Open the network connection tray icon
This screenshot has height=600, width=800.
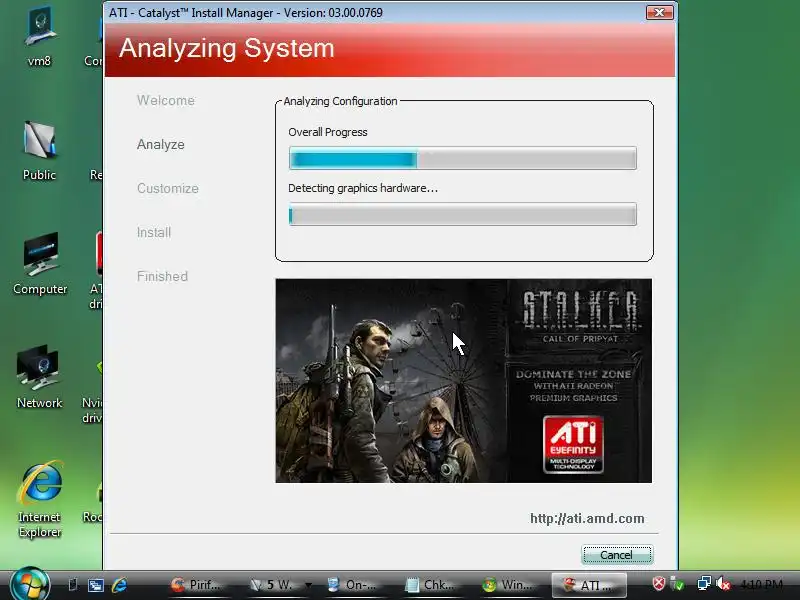(704, 584)
